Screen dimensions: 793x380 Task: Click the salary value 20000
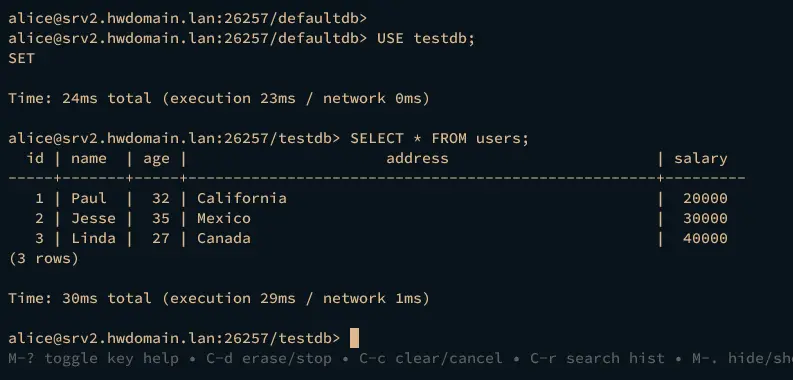click(705, 198)
